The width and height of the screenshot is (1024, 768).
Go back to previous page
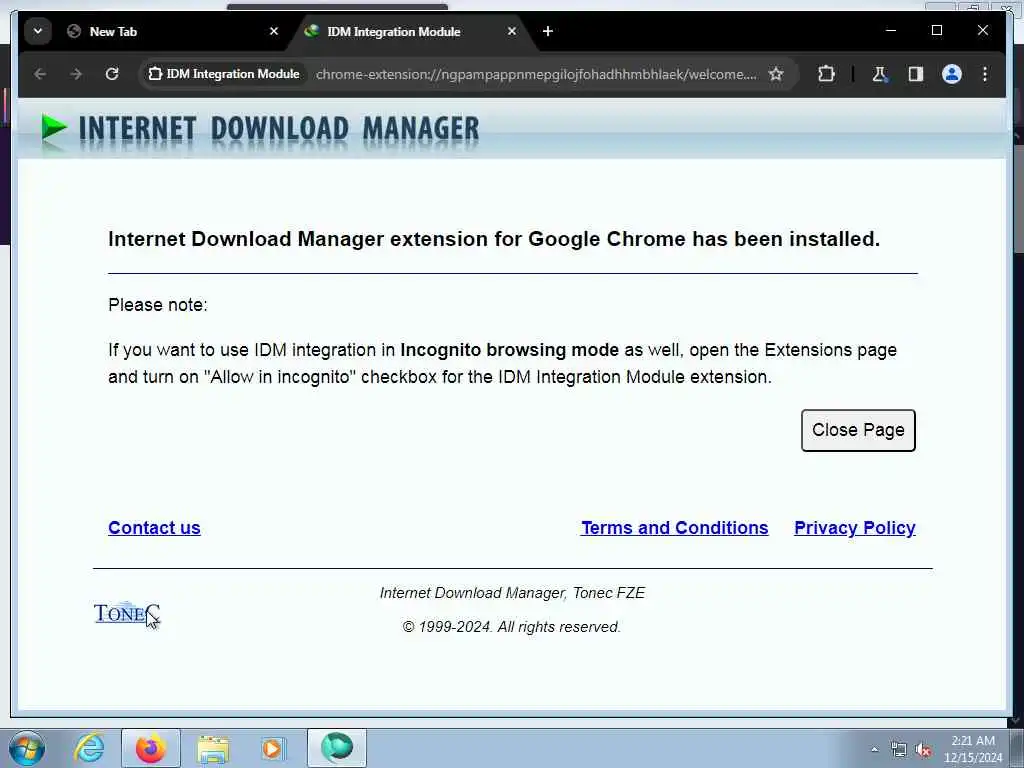[40, 74]
